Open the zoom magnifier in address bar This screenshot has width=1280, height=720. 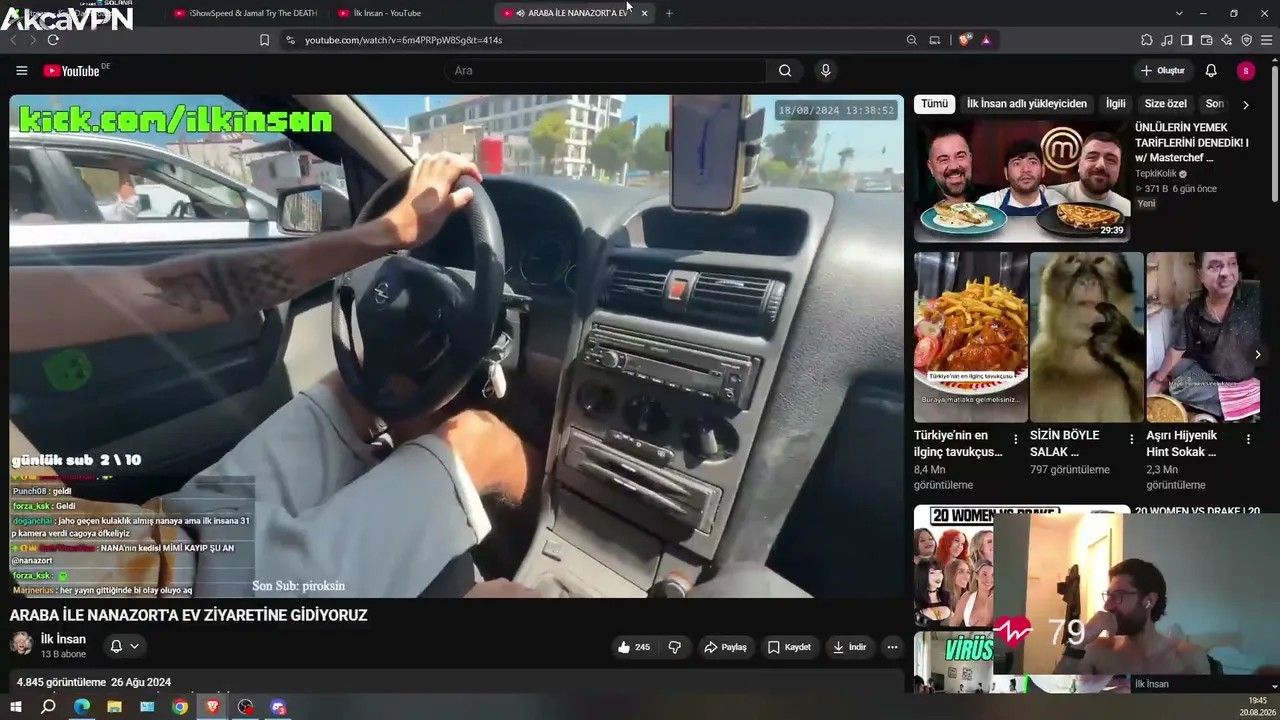click(911, 40)
